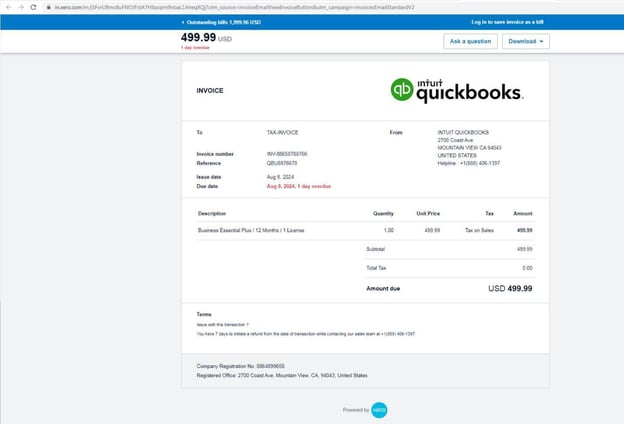Click the Amount due label

pyautogui.click(x=383, y=289)
